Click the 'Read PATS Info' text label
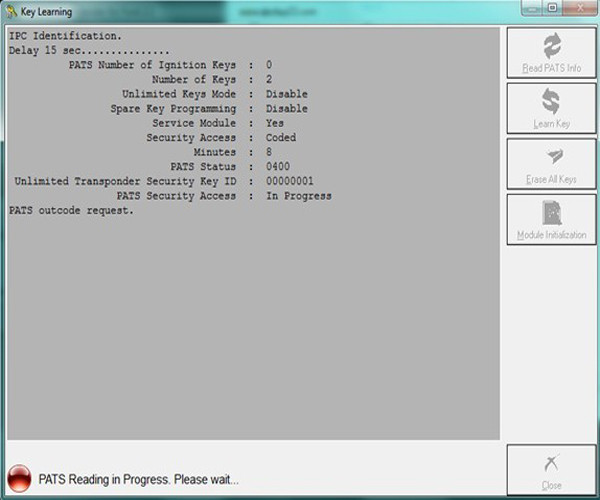The image size is (600, 500). [552, 69]
